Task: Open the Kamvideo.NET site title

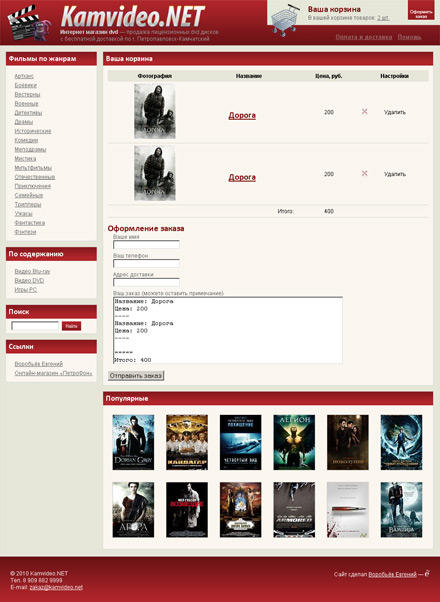Action: tap(132, 17)
